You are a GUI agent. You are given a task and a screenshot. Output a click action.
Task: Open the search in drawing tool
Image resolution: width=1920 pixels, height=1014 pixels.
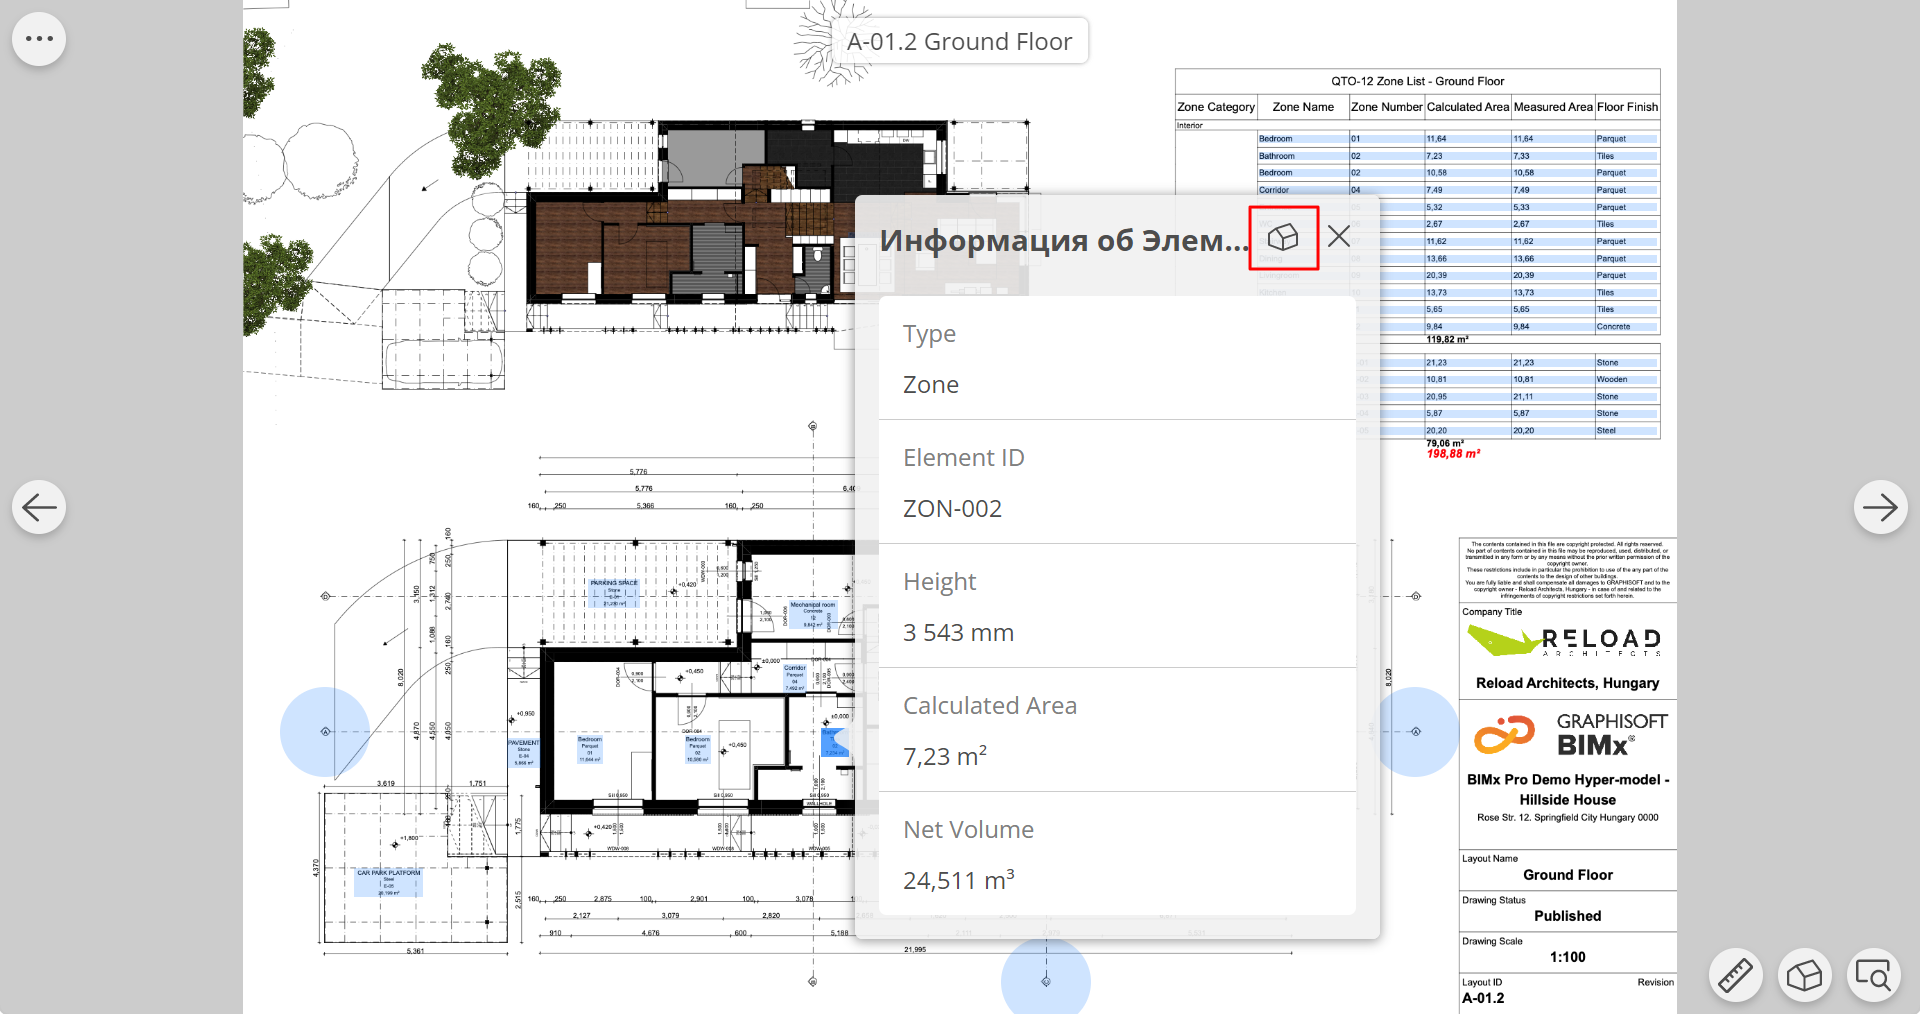tap(1873, 975)
